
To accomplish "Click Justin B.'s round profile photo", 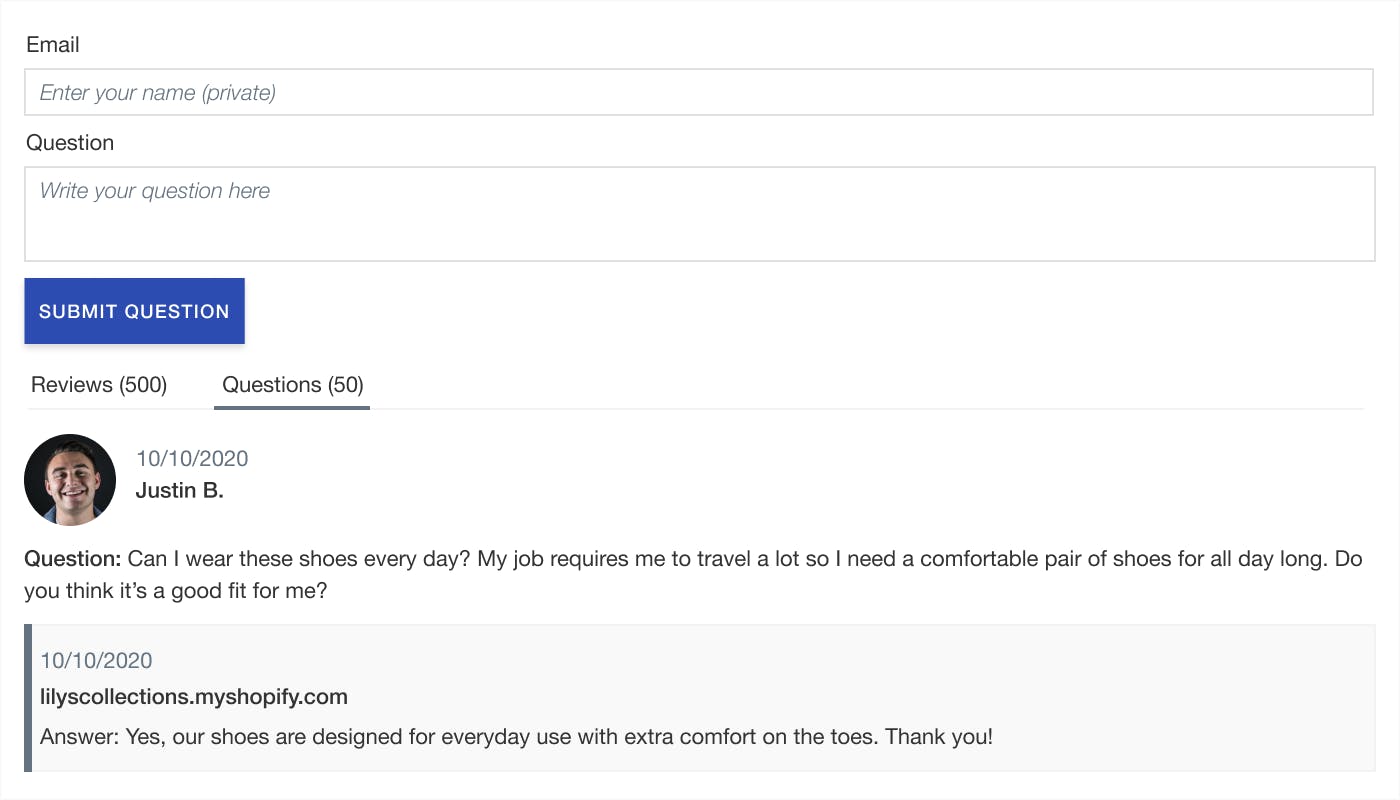I will pyautogui.click(x=70, y=480).
